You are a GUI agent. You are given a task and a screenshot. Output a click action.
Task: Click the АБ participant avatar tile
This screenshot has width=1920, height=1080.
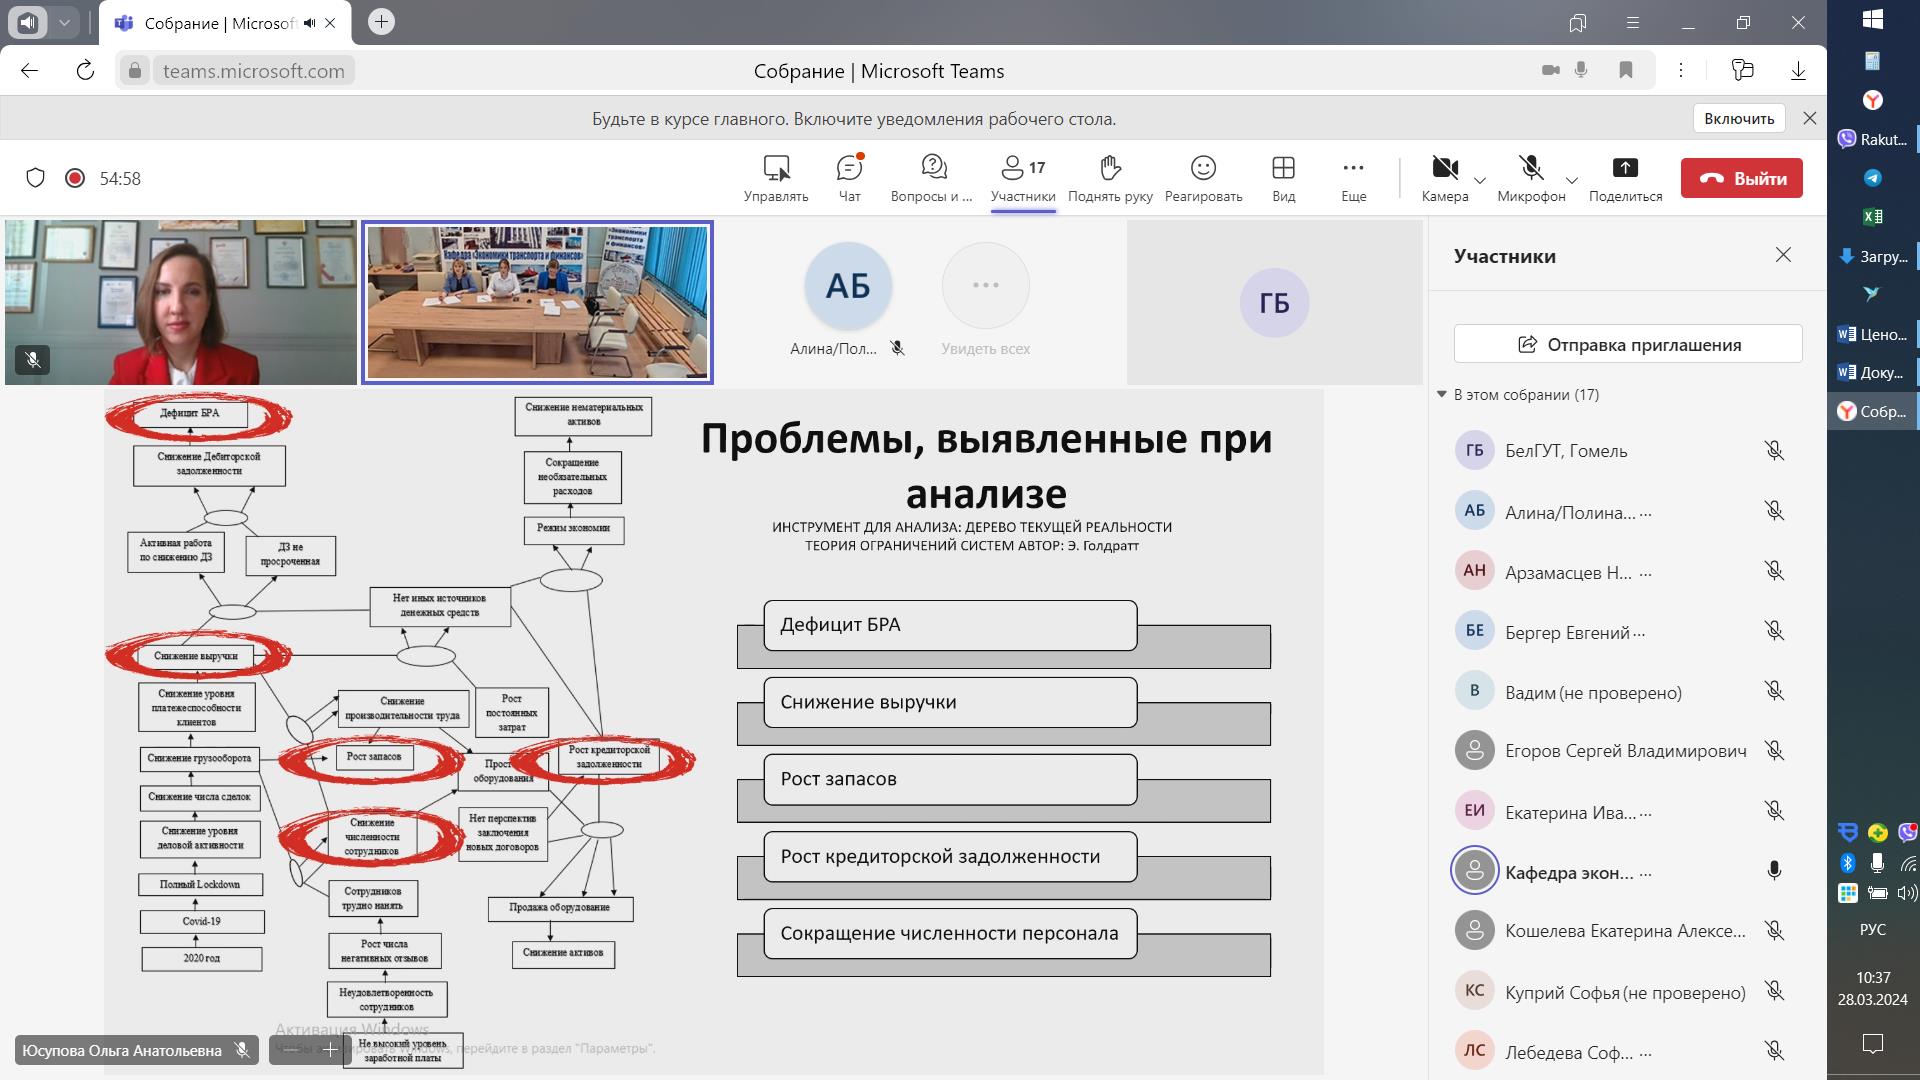pos(848,286)
